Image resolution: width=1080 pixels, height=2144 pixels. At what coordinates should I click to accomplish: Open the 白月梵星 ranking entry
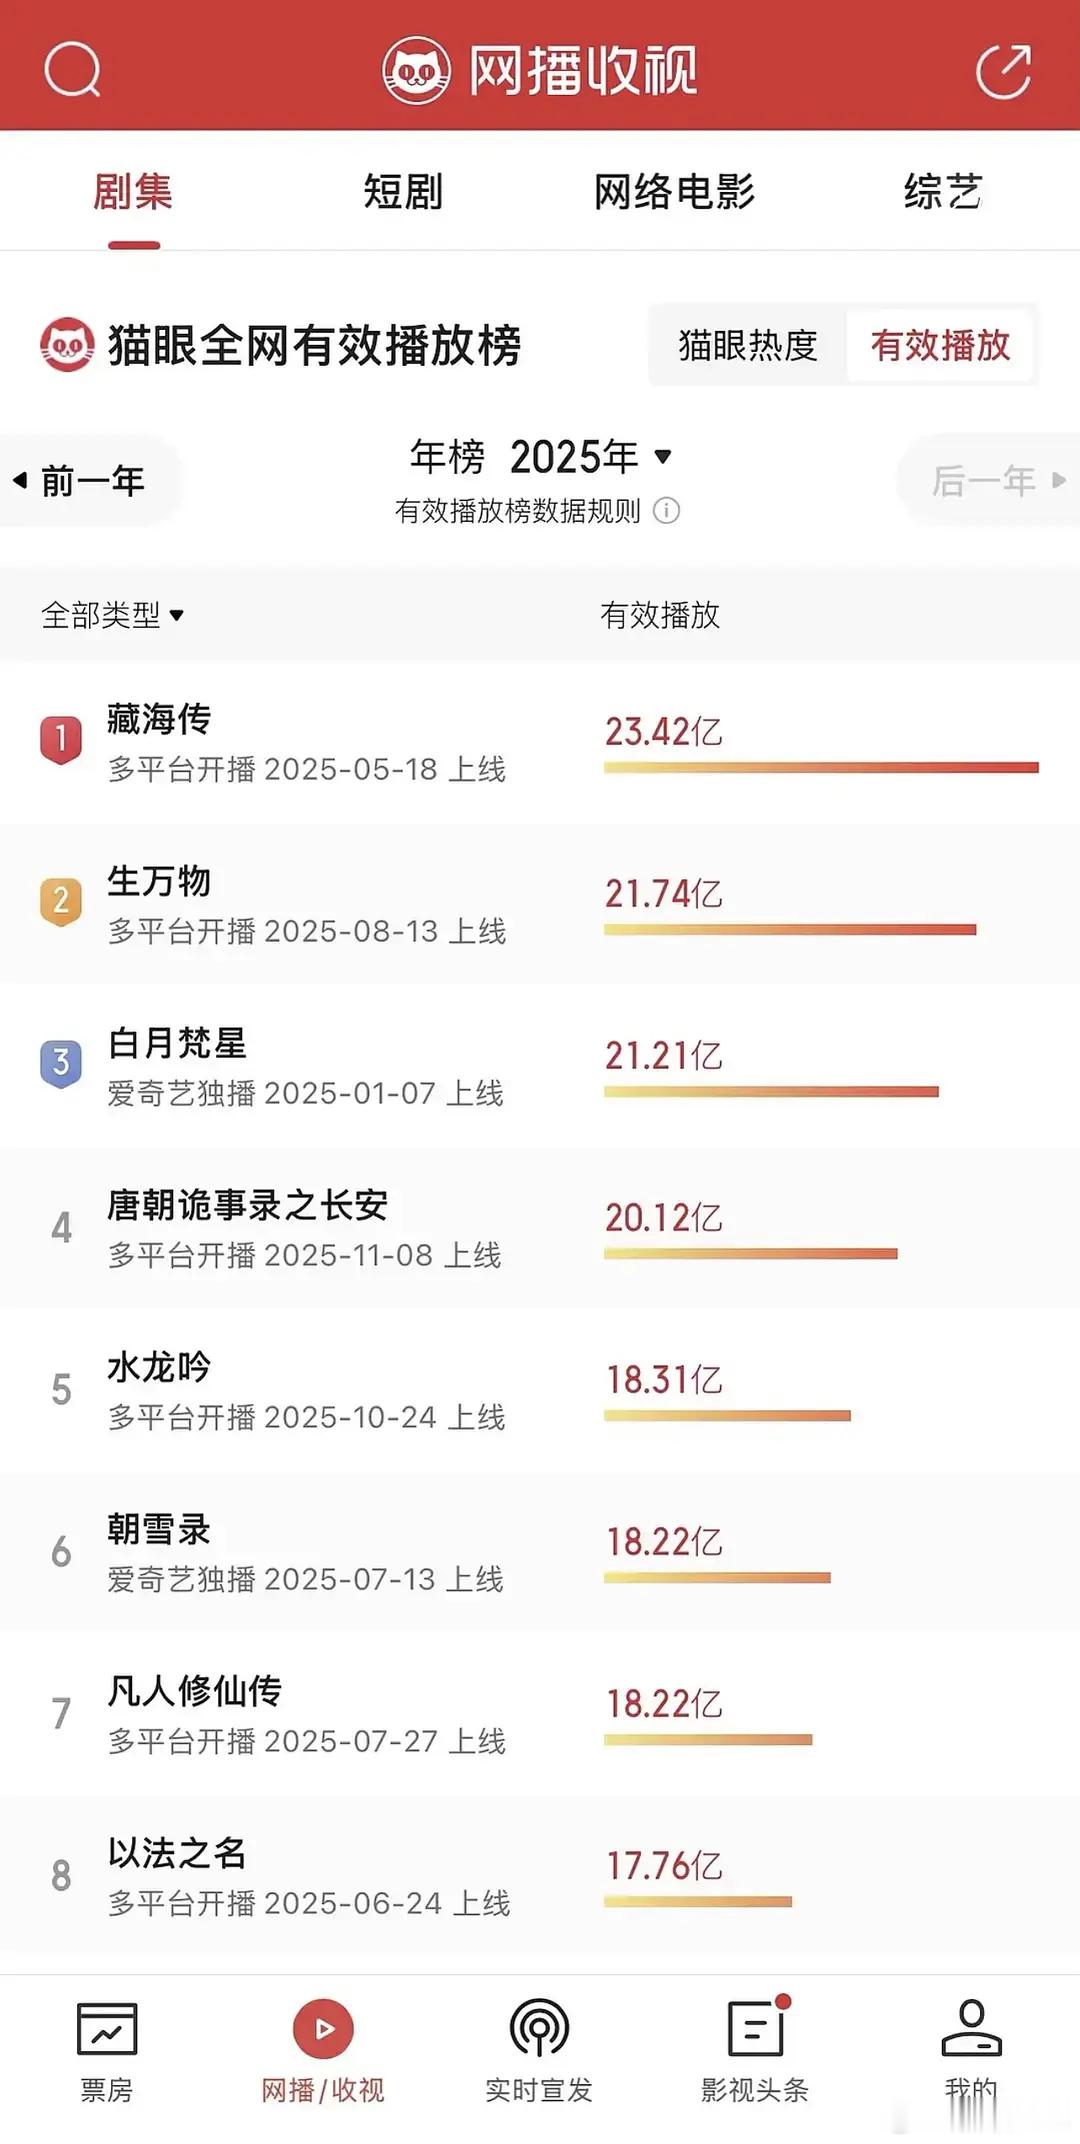pos(540,1066)
